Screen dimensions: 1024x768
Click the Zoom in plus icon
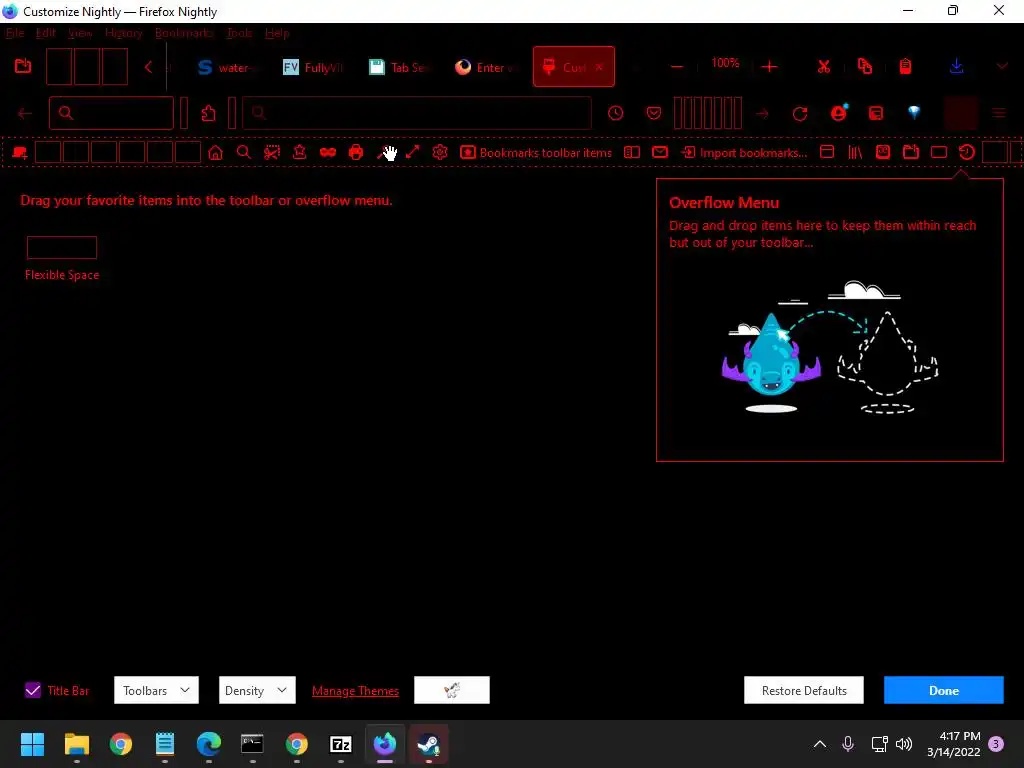pyautogui.click(x=769, y=67)
